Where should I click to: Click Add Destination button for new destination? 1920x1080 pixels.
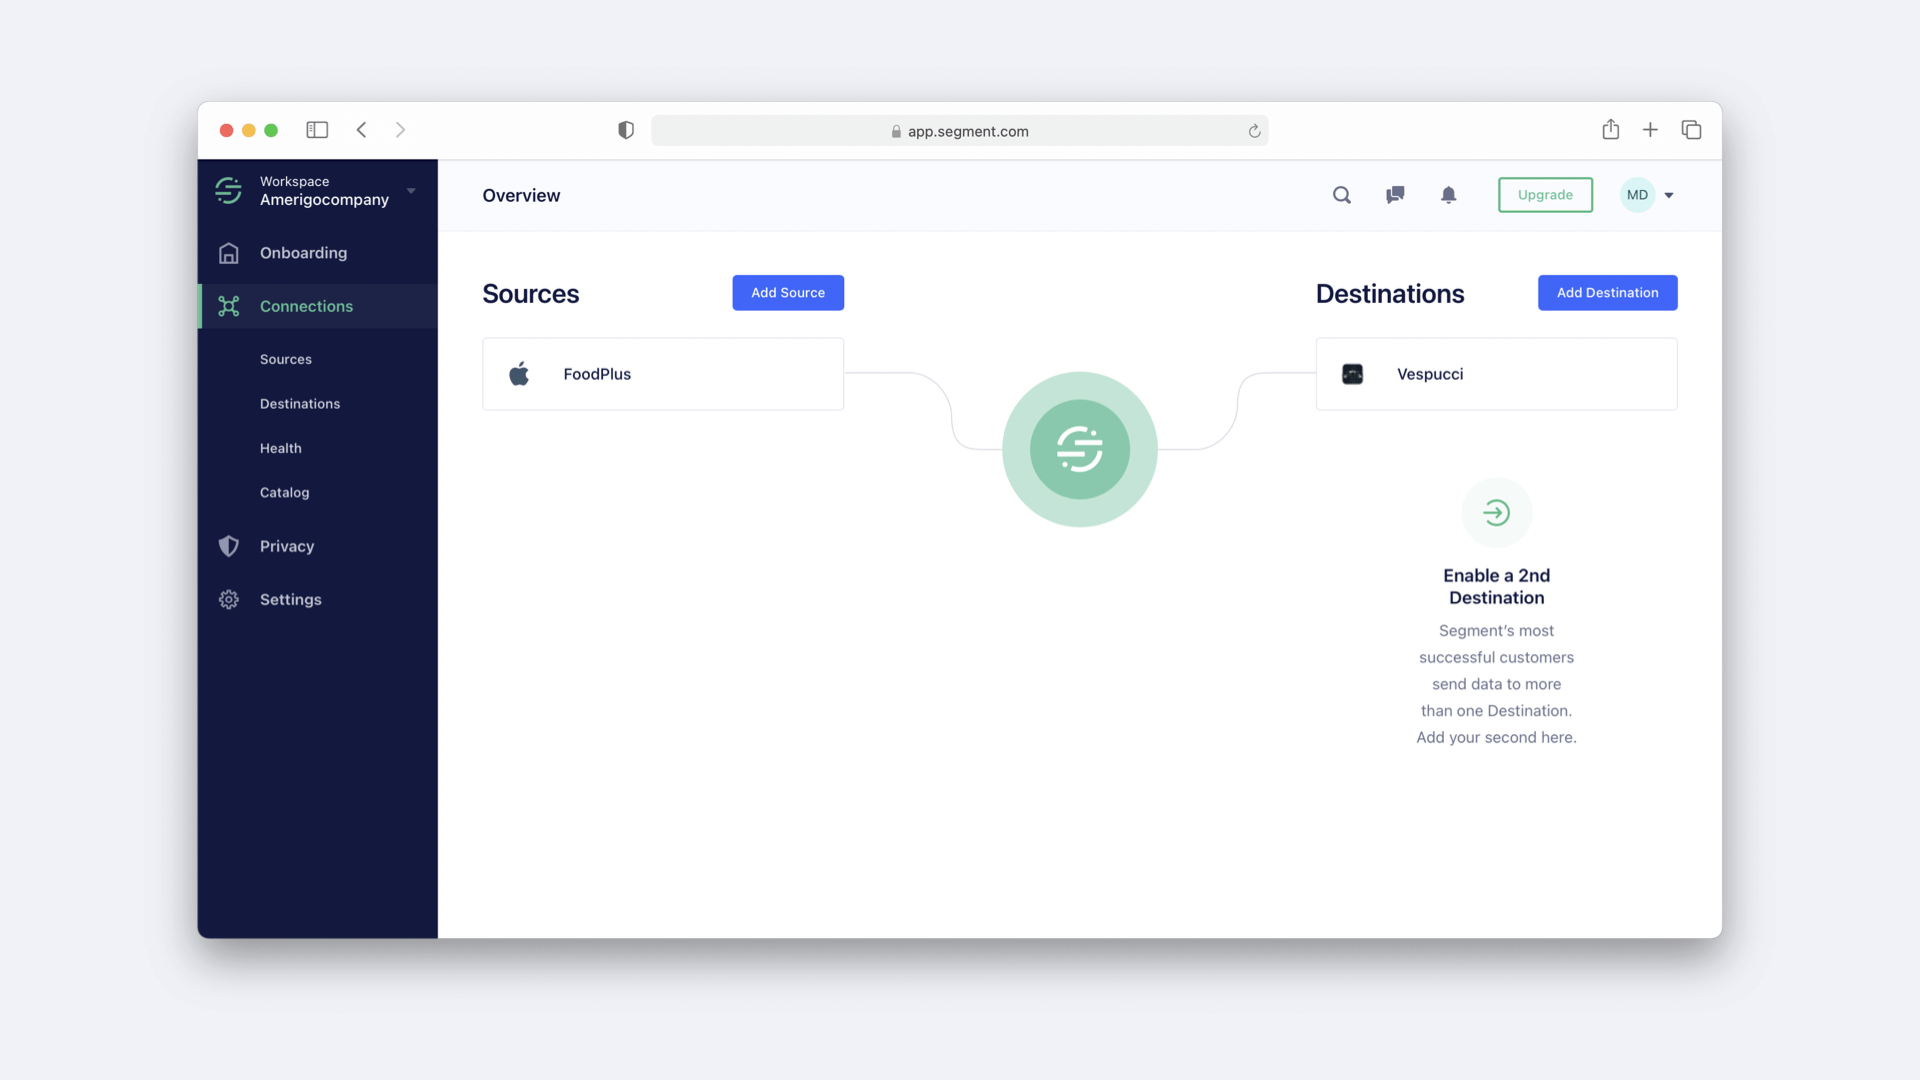tap(1607, 291)
